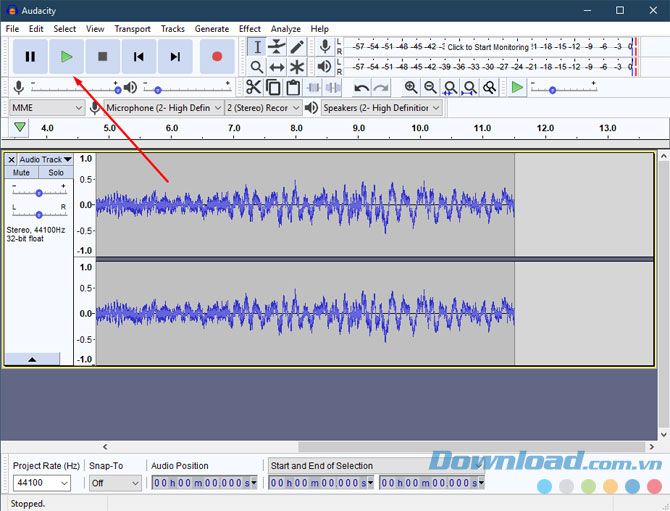The height and width of the screenshot is (511, 670).
Task: Open the Microphone recording device dropdown
Action: click(x=164, y=108)
